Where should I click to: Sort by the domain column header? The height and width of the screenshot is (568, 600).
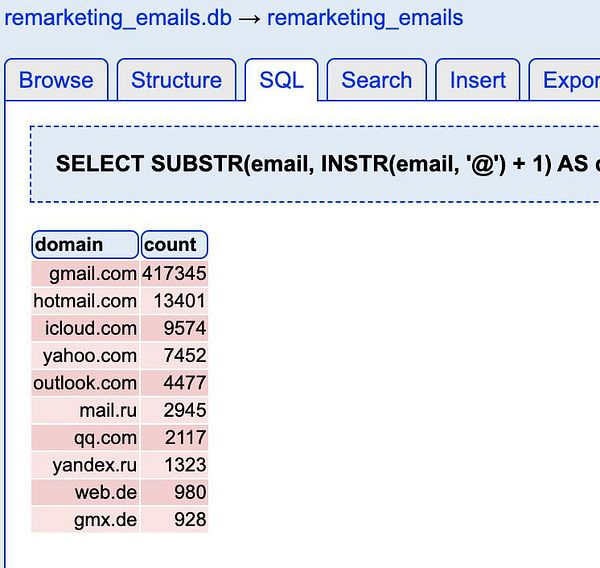tap(85, 244)
